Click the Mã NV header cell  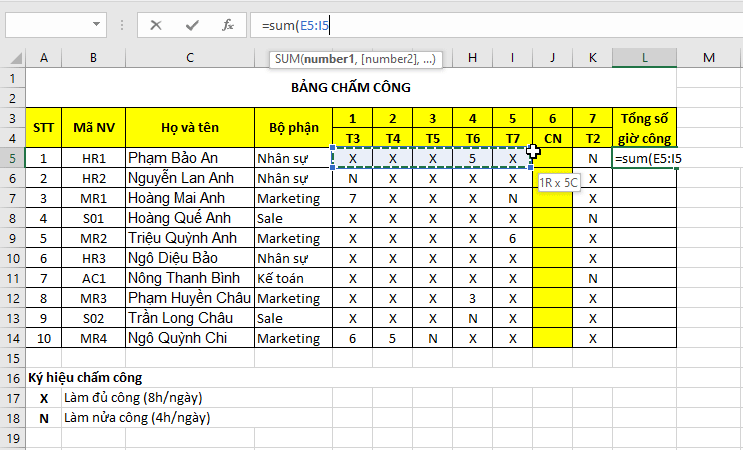(94, 127)
